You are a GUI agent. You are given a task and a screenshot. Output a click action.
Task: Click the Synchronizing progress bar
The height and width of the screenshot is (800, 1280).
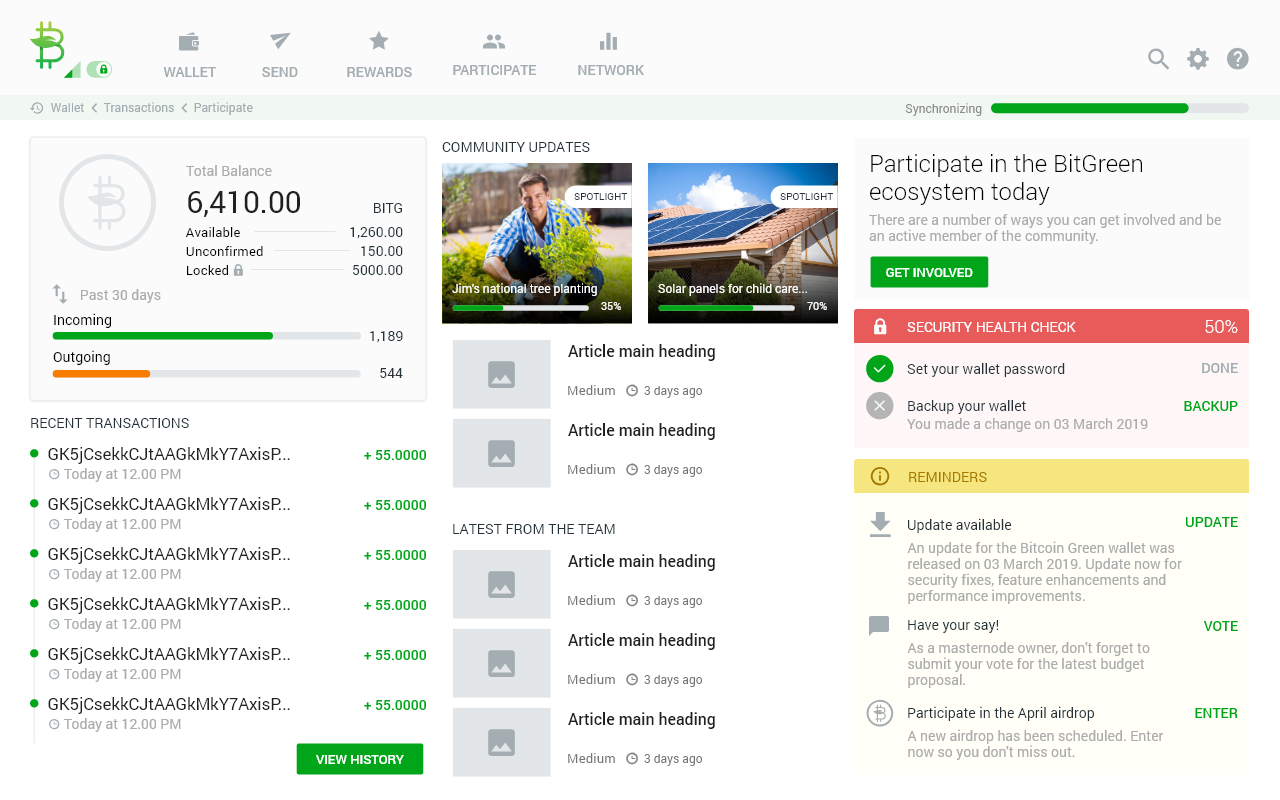point(1120,108)
